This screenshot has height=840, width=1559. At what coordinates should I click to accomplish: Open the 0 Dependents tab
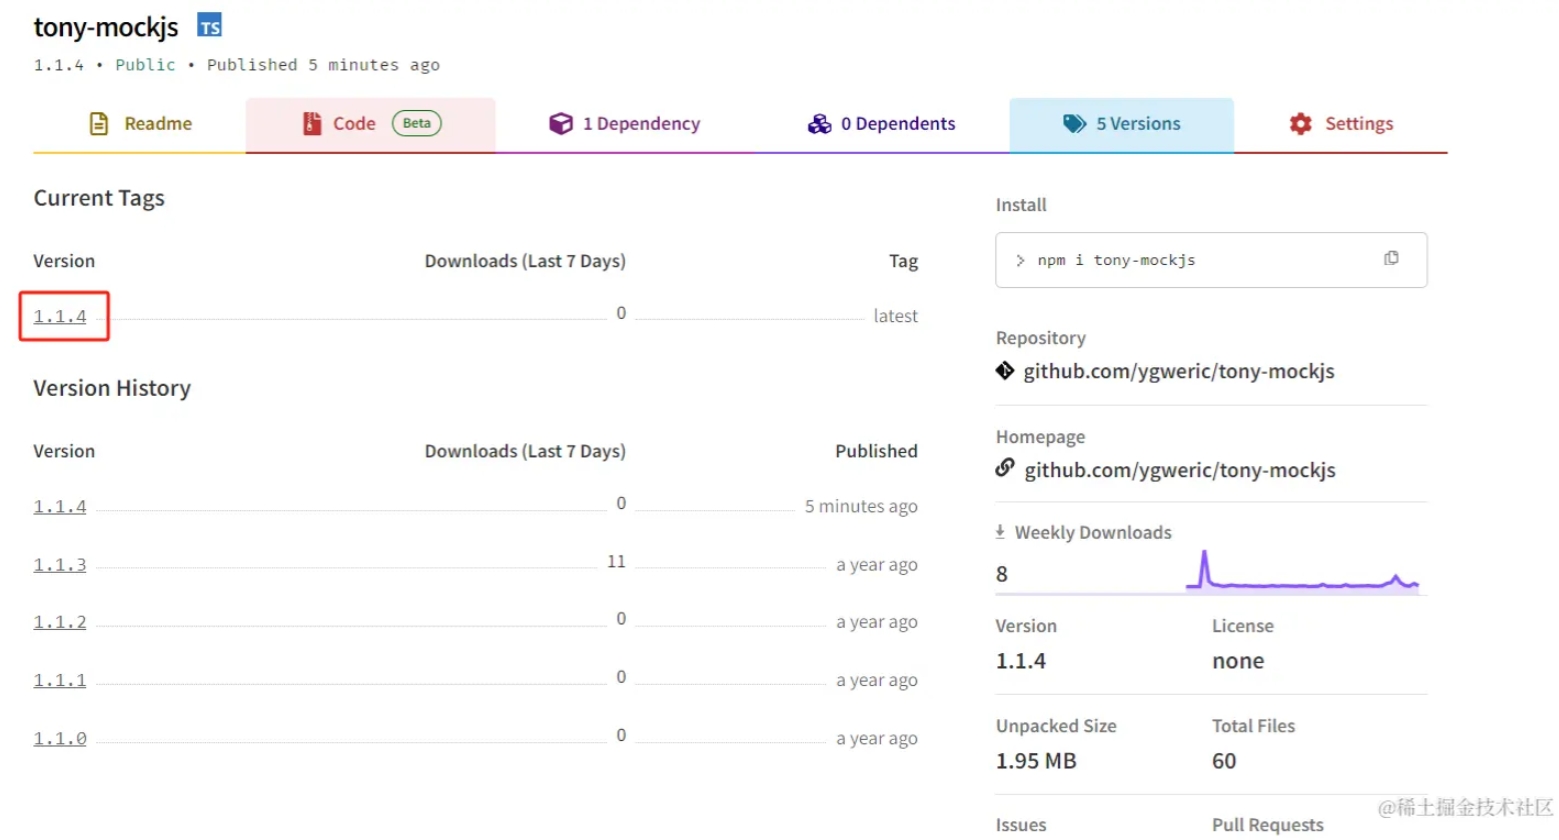[x=881, y=125]
